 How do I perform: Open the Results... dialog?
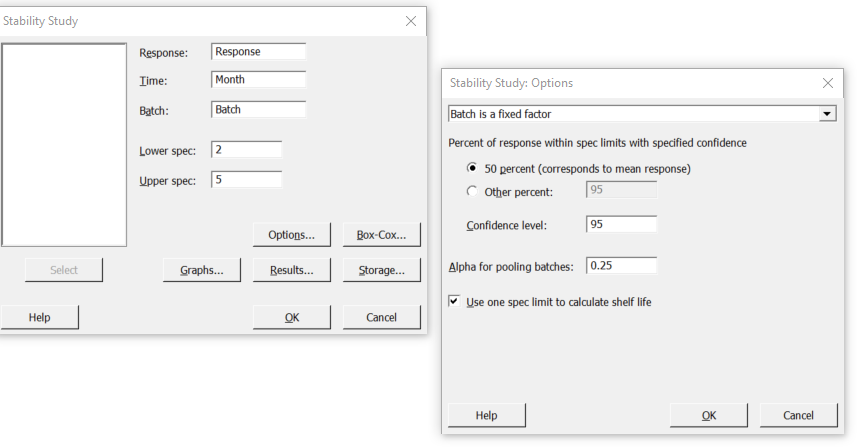pyautogui.click(x=291, y=270)
